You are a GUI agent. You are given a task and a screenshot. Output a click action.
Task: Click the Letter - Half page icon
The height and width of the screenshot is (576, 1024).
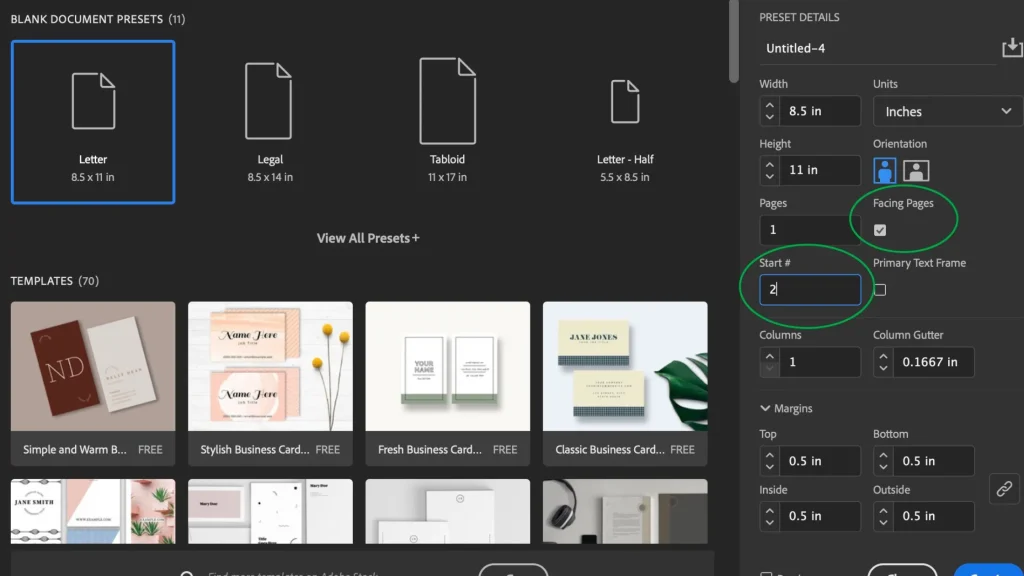pyautogui.click(x=625, y=101)
